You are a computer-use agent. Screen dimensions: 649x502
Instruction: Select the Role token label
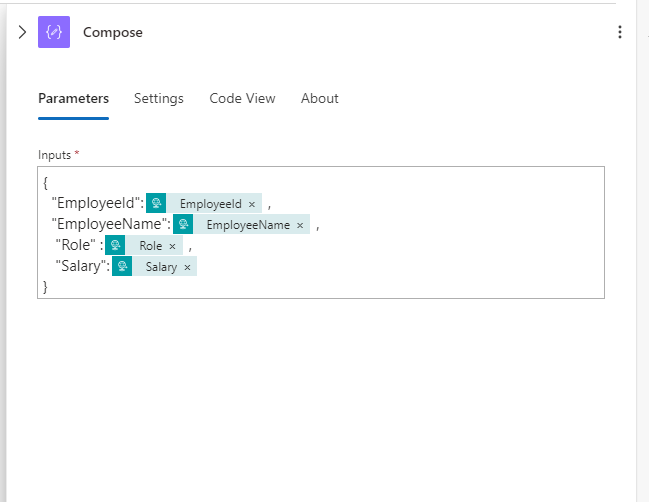click(x=151, y=246)
